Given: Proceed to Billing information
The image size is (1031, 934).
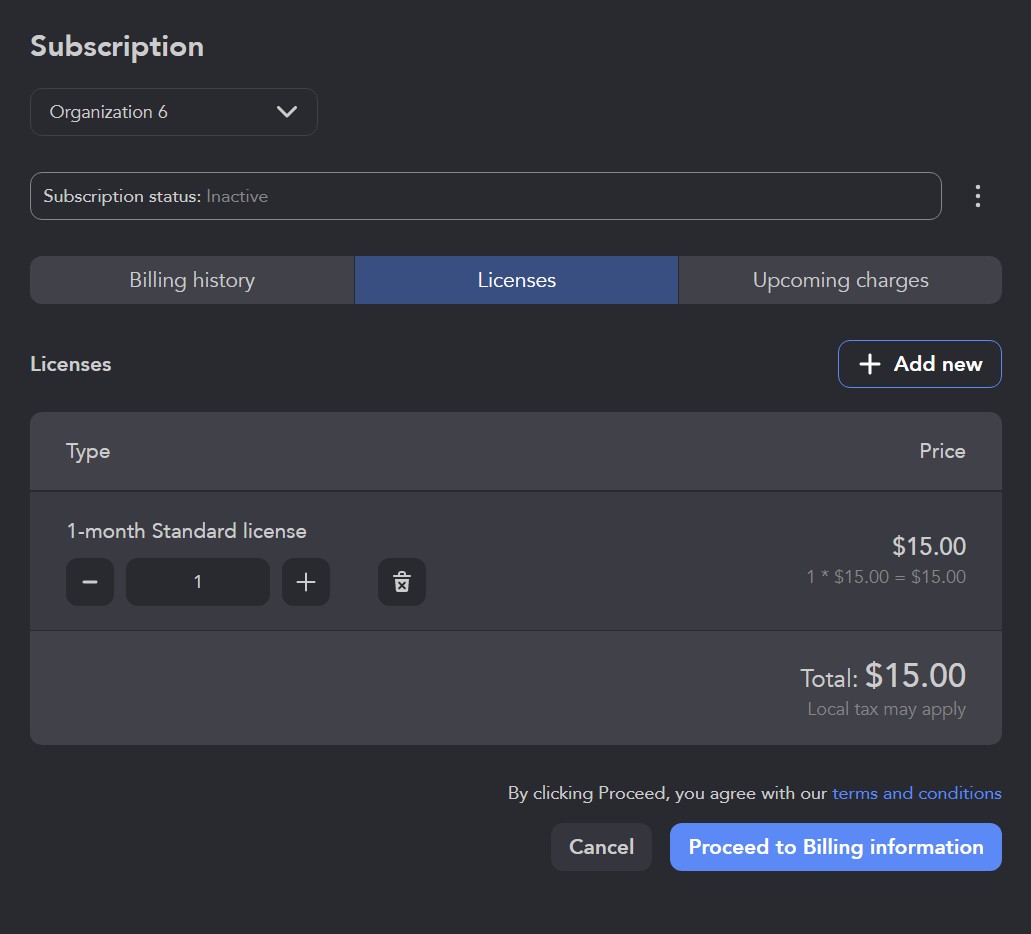Looking at the screenshot, I should click(x=835, y=847).
